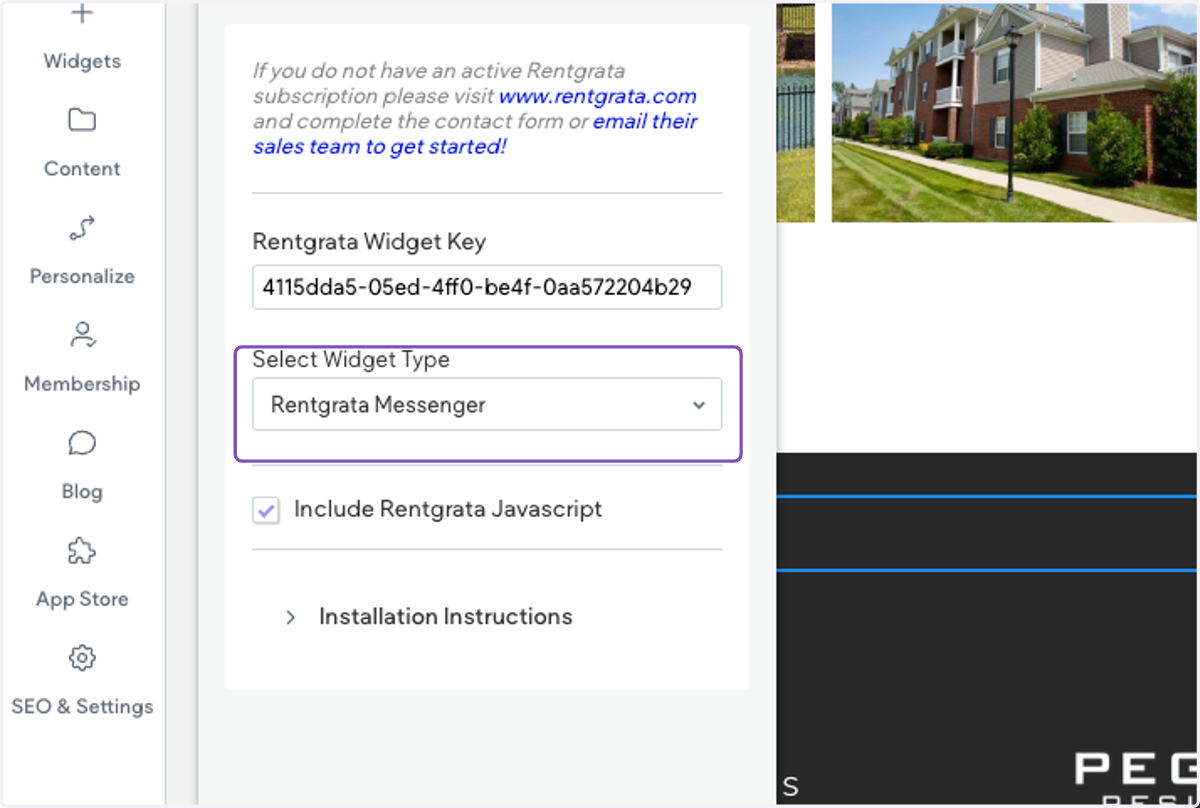Click email their sales team link

(x=475, y=134)
